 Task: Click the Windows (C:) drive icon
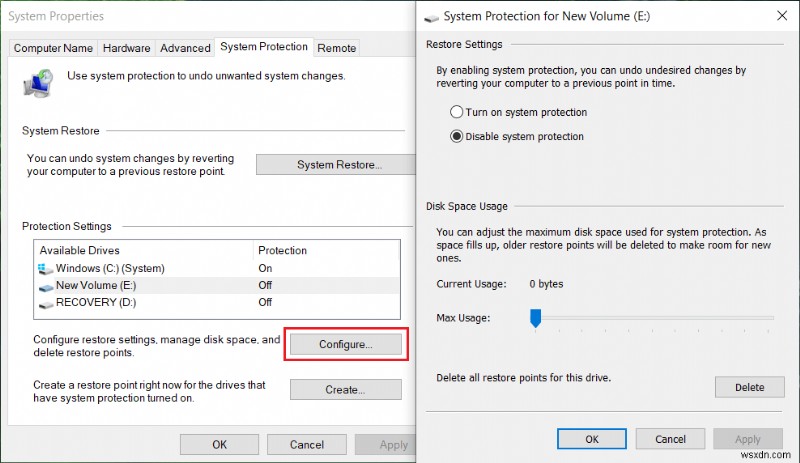click(46, 268)
